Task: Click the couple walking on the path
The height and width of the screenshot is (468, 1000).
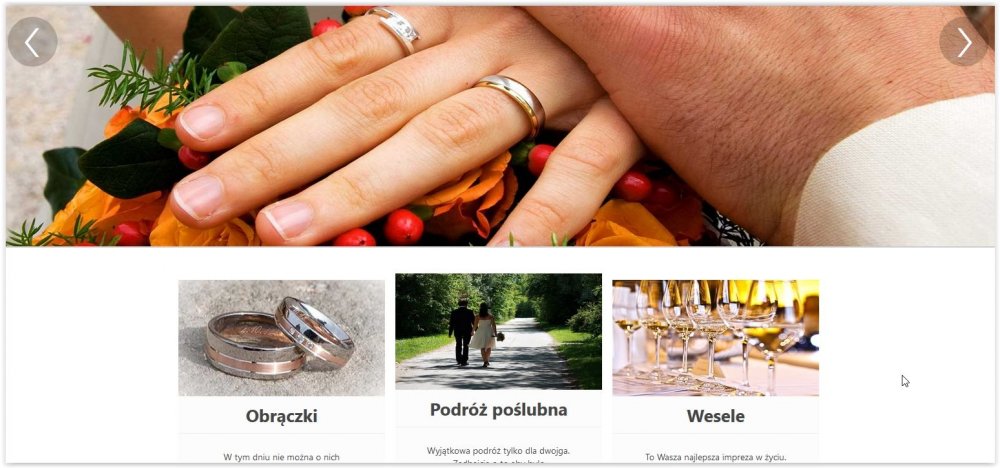Action: [x=474, y=333]
